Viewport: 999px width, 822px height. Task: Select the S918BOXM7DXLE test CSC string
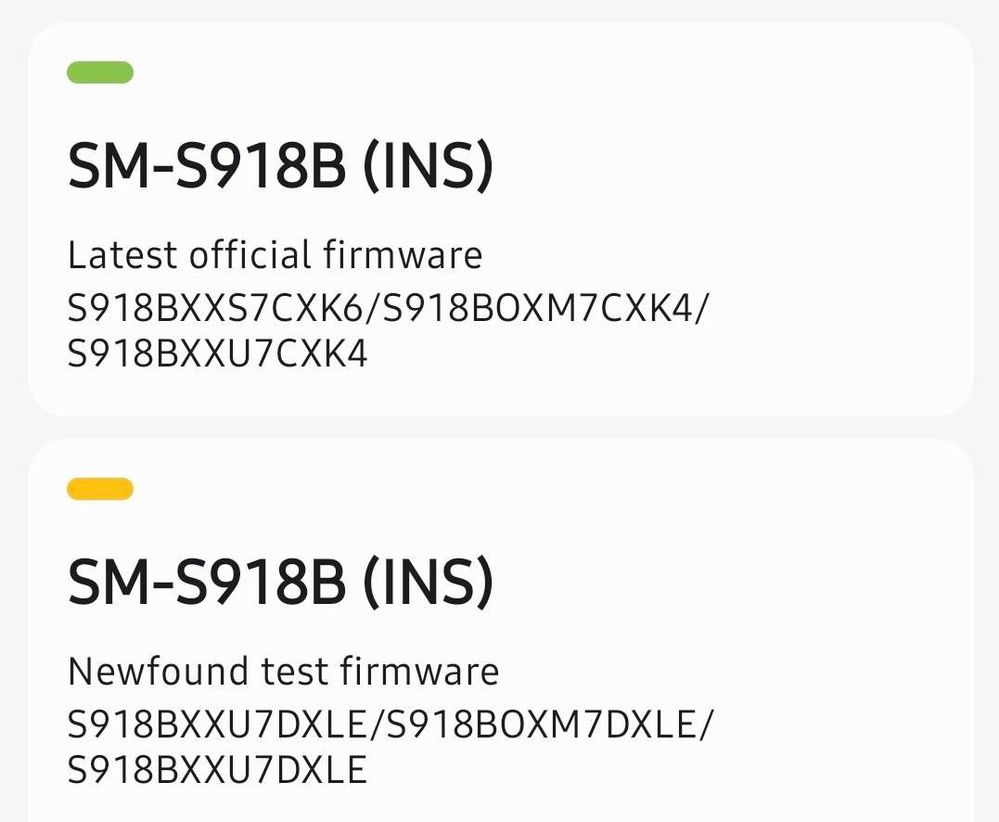pos(541,725)
